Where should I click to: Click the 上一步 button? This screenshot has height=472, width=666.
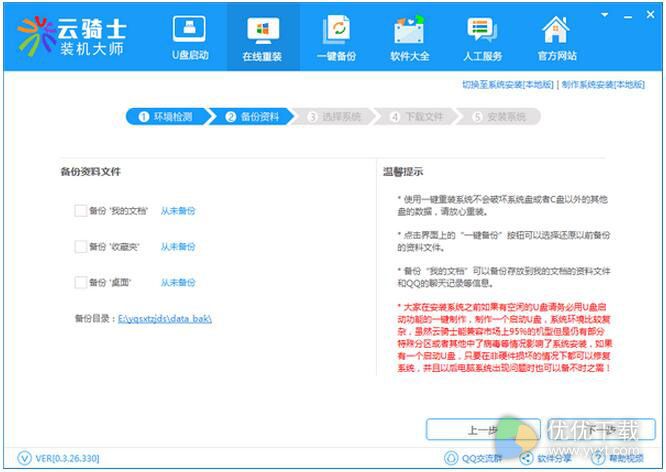click(483, 430)
